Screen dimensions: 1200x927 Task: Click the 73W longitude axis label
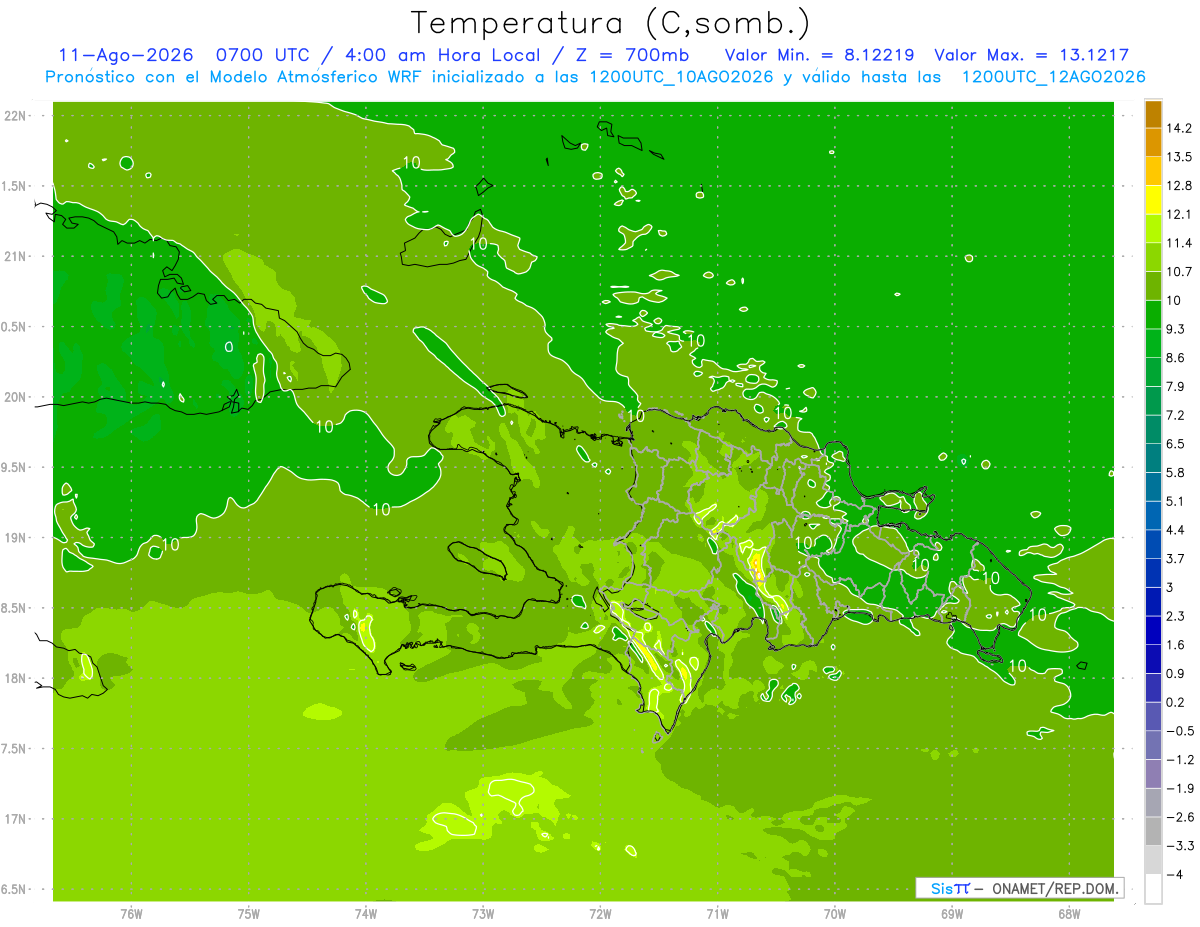(x=483, y=914)
